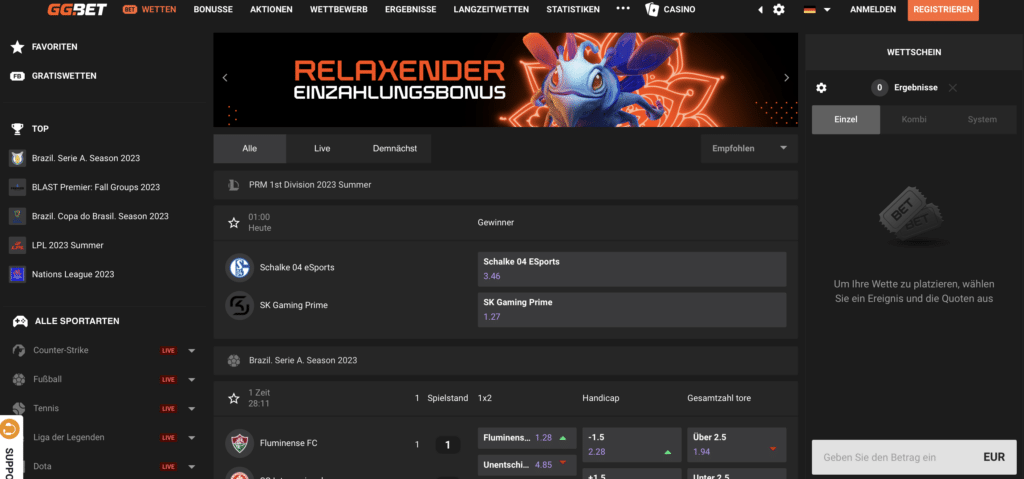1024x479 pixels.
Task: Open settings gear in top navigation
Action: tap(778, 10)
